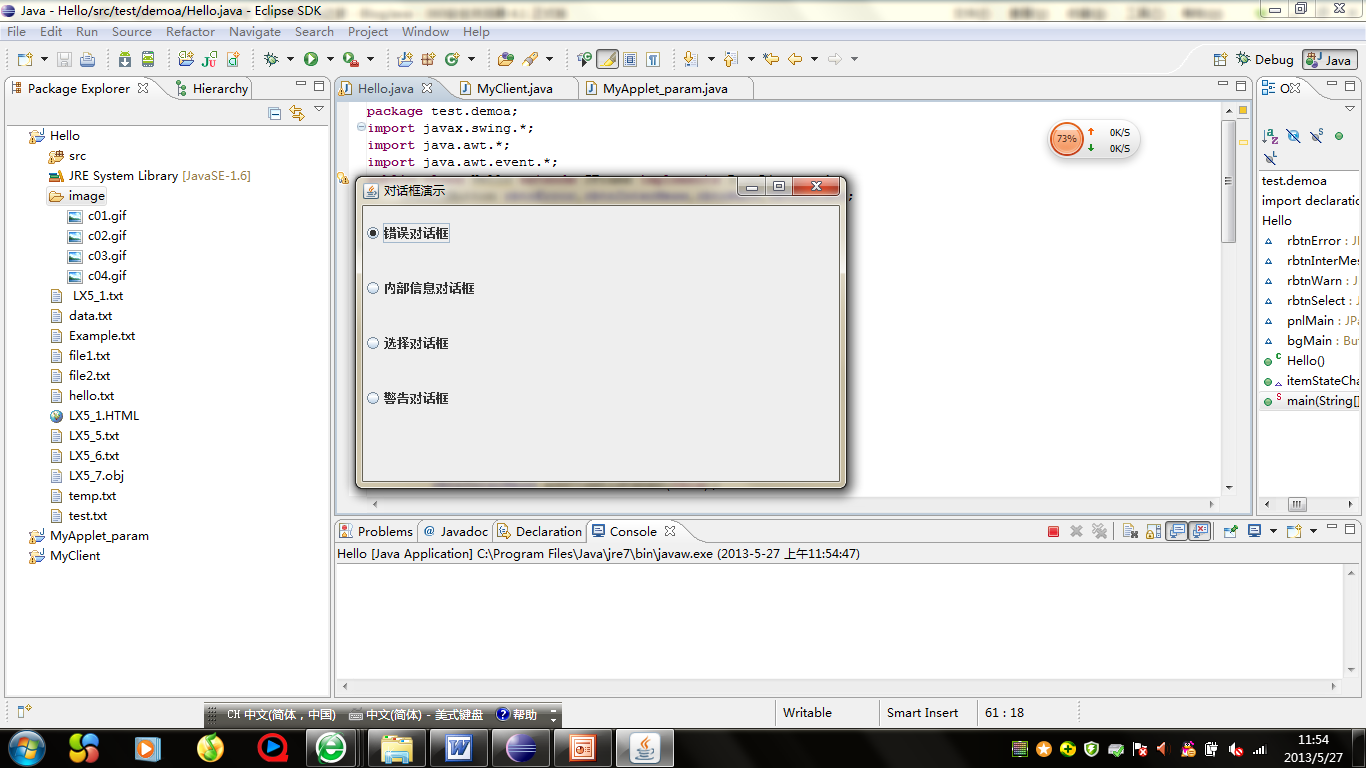
Task: Click the New Java Project icon
Action: [405, 59]
